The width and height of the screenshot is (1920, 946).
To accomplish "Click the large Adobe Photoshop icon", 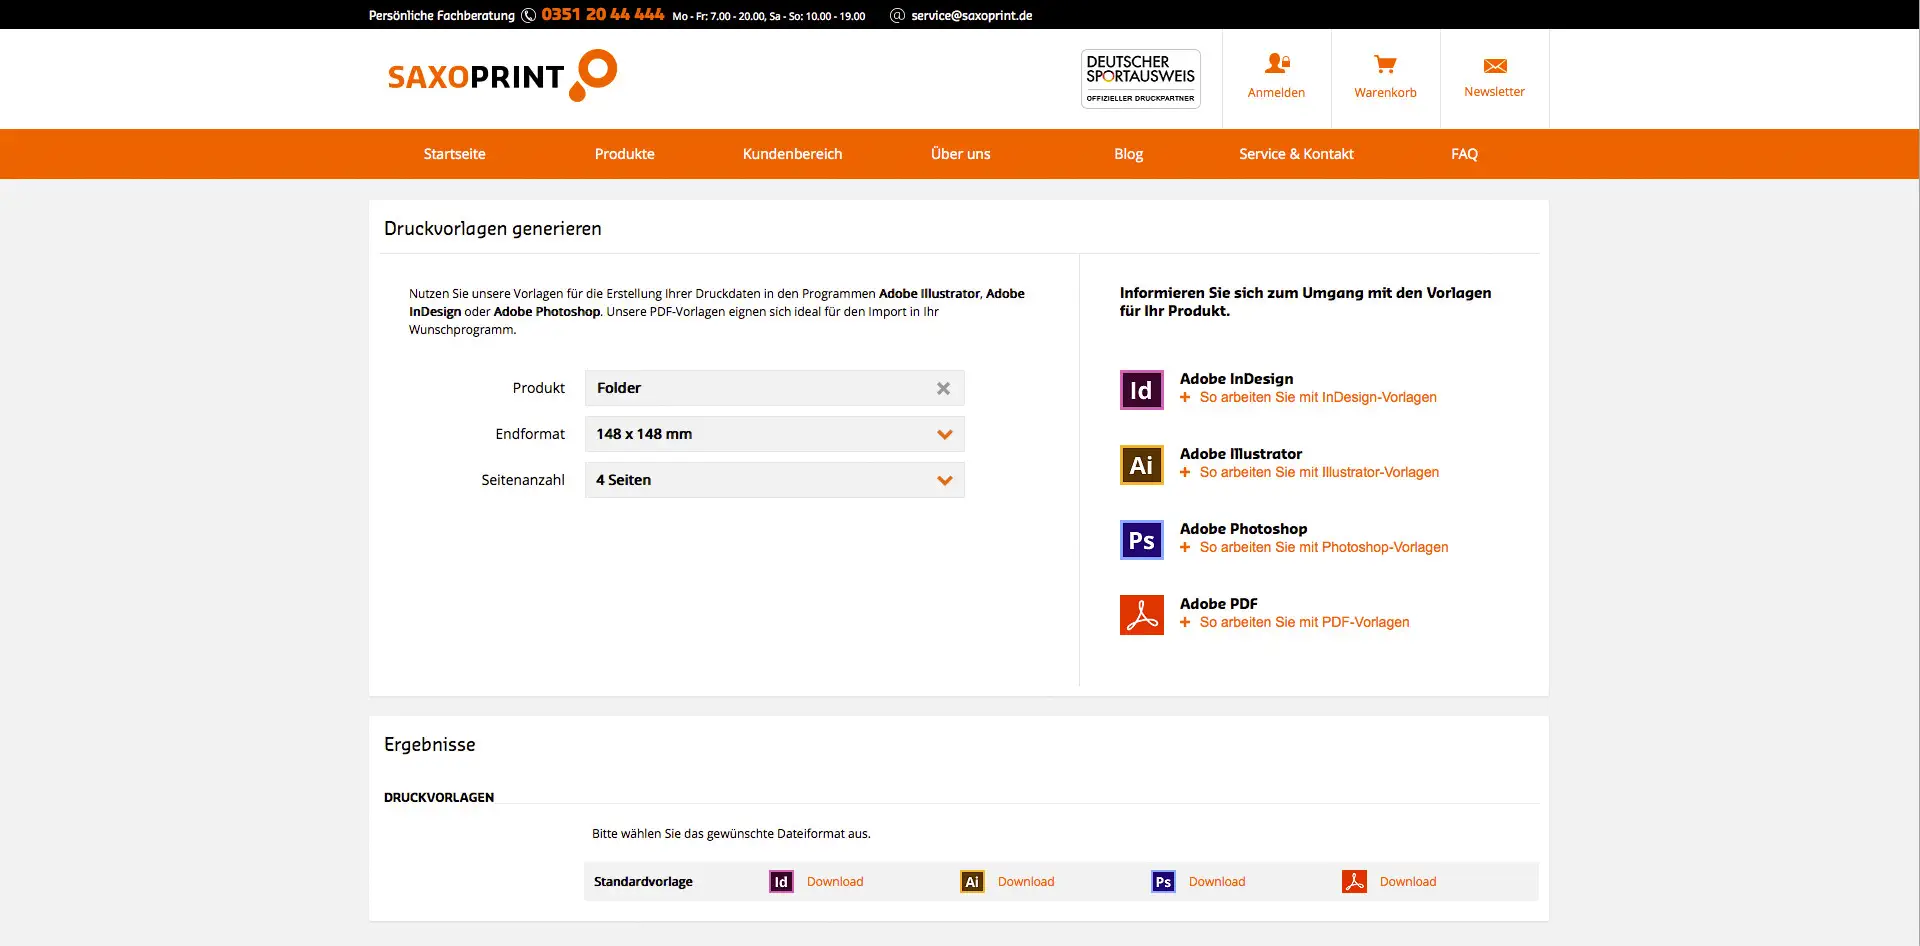I will pos(1141,540).
